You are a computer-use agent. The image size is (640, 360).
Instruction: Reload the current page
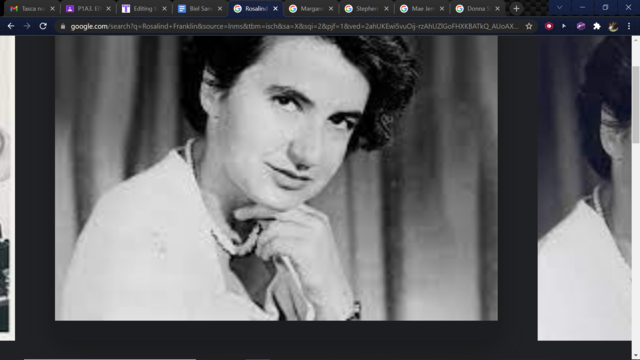(x=43, y=26)
